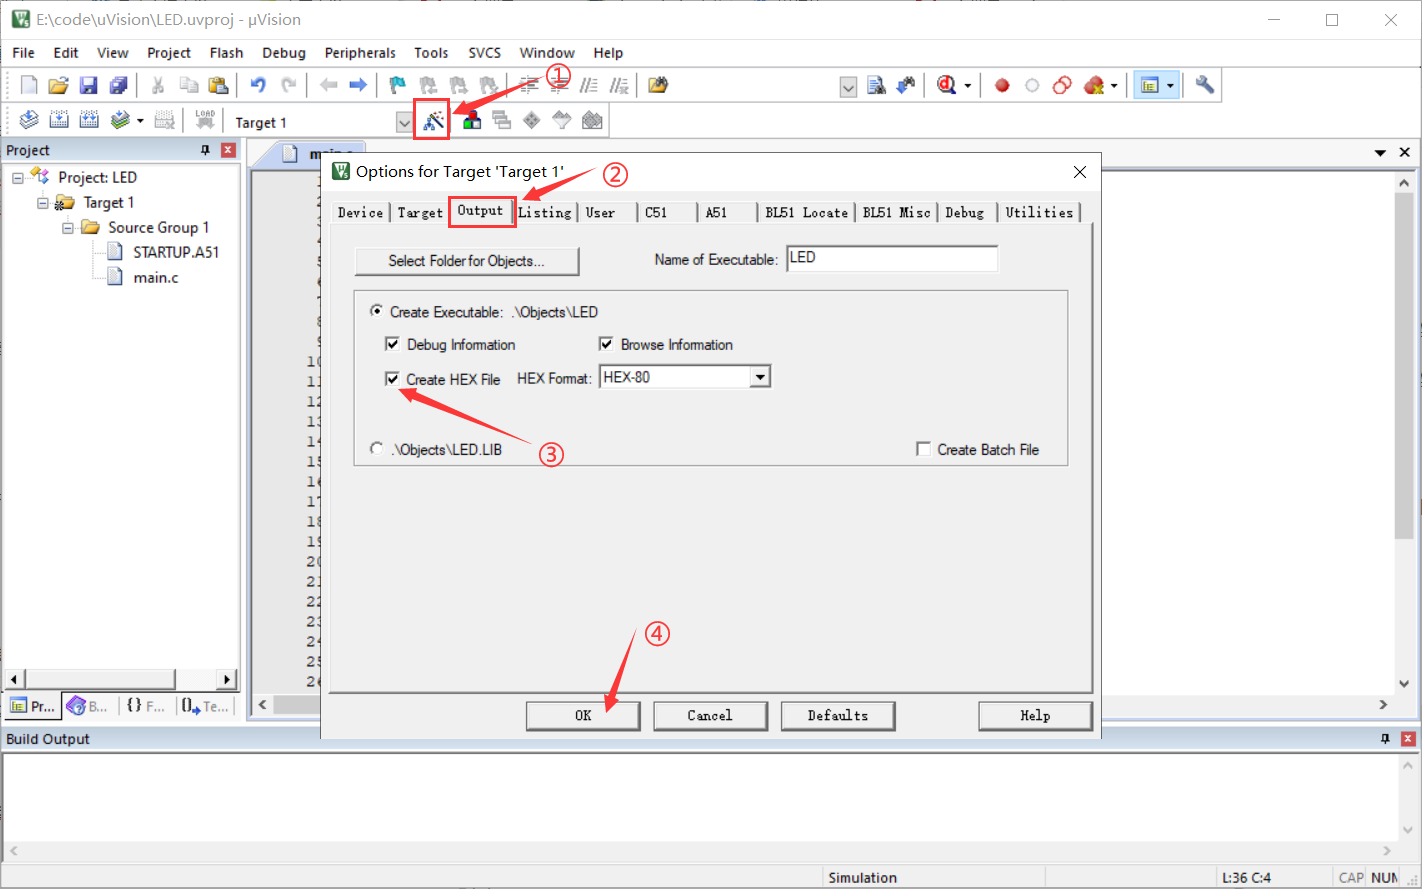Click the Open file folder icon
1422x889 pixels.
(x=58, y=85)
